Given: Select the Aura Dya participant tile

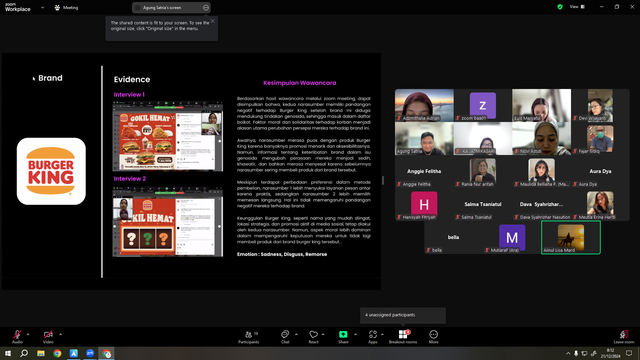Looking at the screenshot, I should [600, 171].
